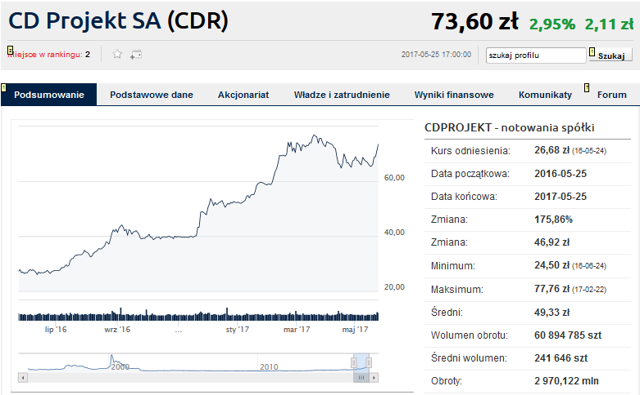
Task: Click left range handle in chart navigator
Action: pos(354,362)
